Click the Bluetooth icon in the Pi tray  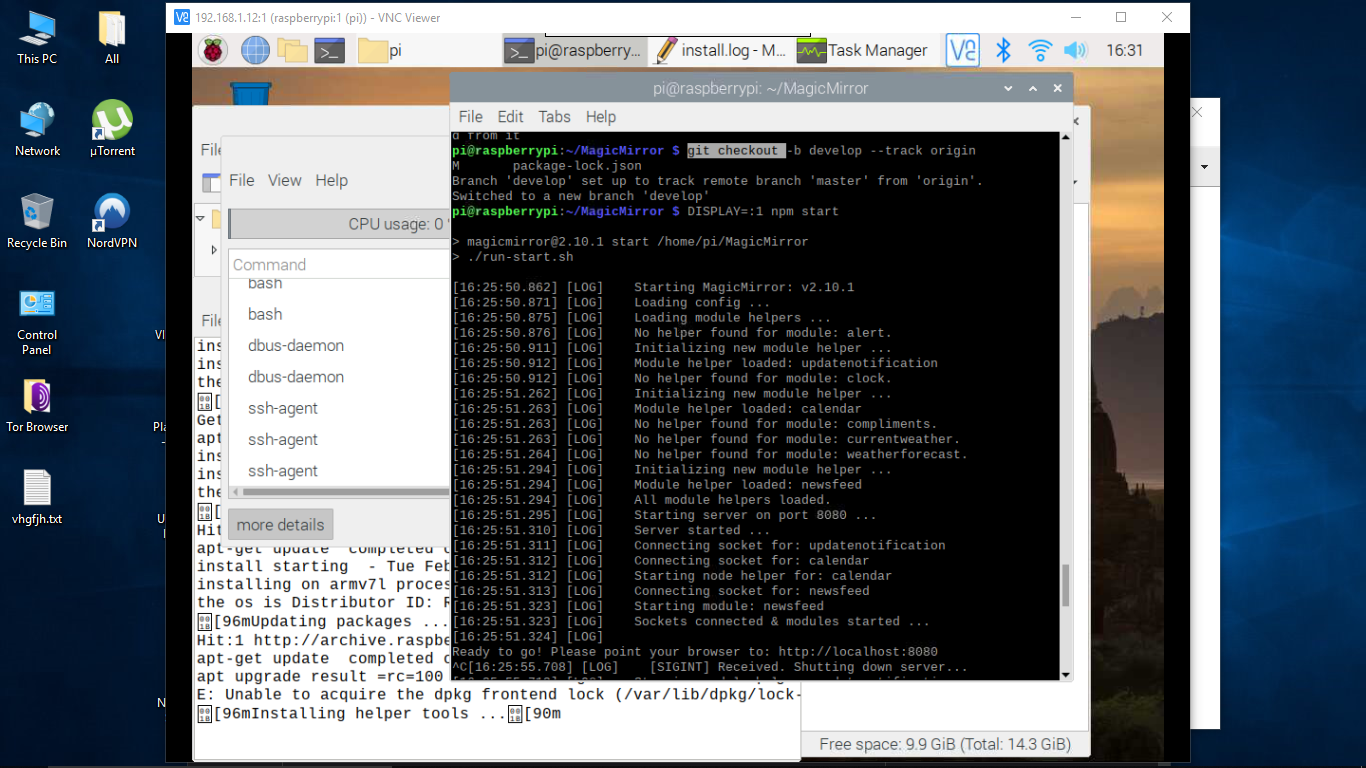pyautogui.click(x=1003, y=50)
